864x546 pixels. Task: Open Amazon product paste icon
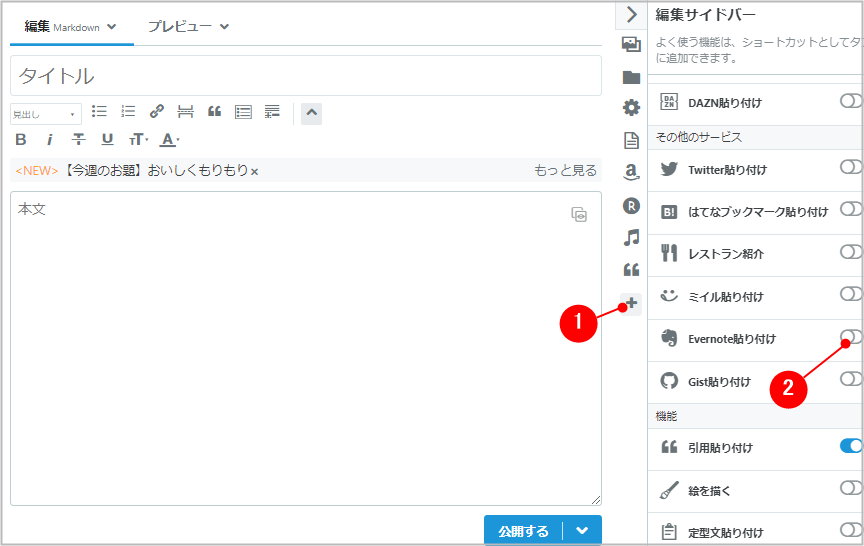(631, 173)
